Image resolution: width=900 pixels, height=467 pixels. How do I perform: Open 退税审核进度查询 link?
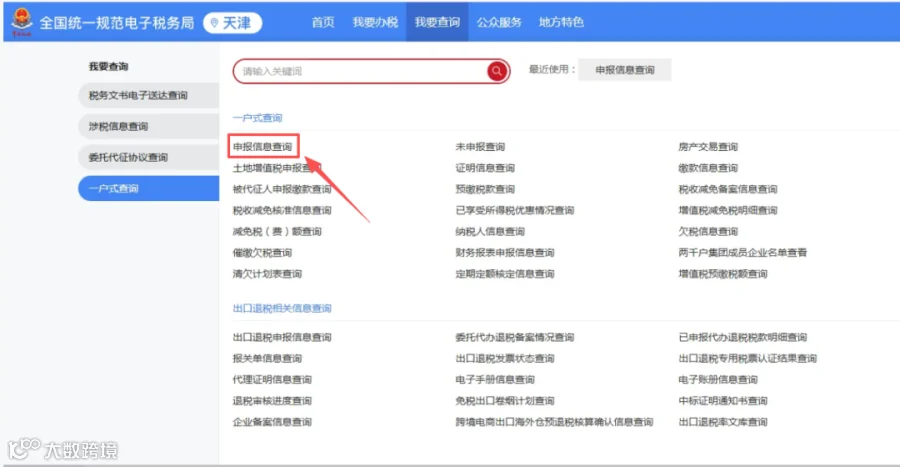point(272,401)
